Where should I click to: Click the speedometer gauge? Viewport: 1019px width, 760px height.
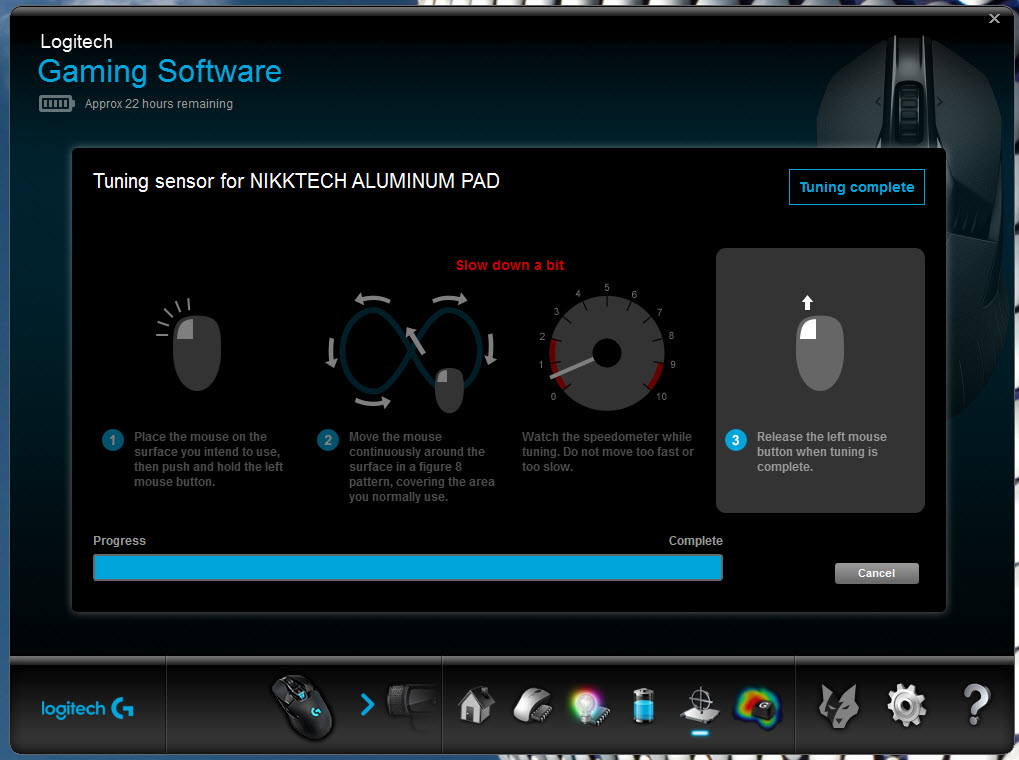607,350
